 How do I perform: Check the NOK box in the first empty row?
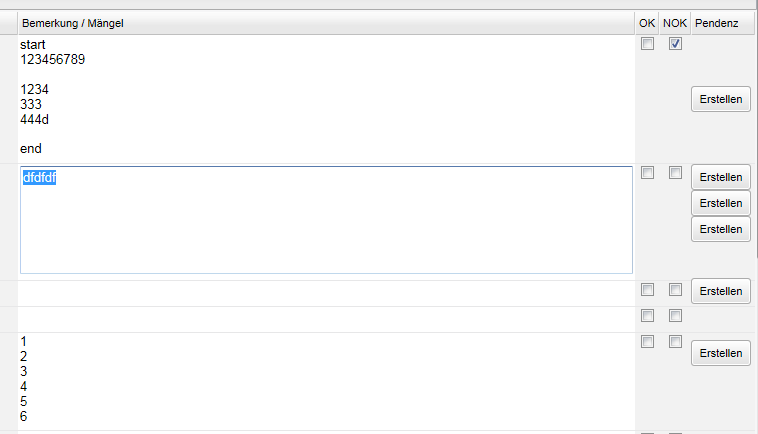click(675, 290)
